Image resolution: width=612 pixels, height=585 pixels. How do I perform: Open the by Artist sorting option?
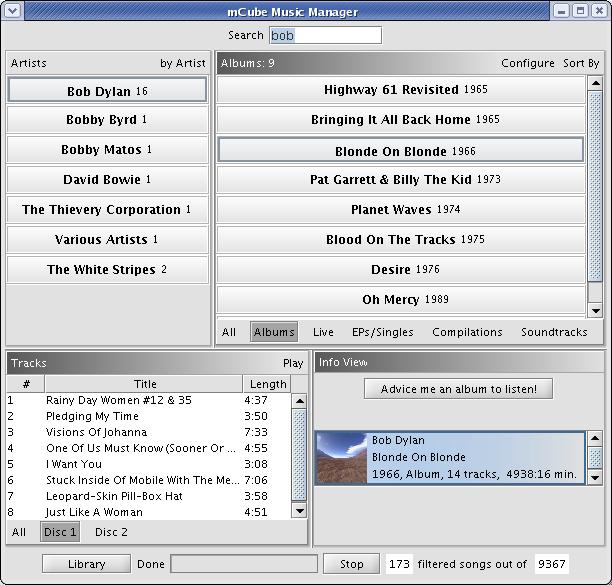pos(183,63)
